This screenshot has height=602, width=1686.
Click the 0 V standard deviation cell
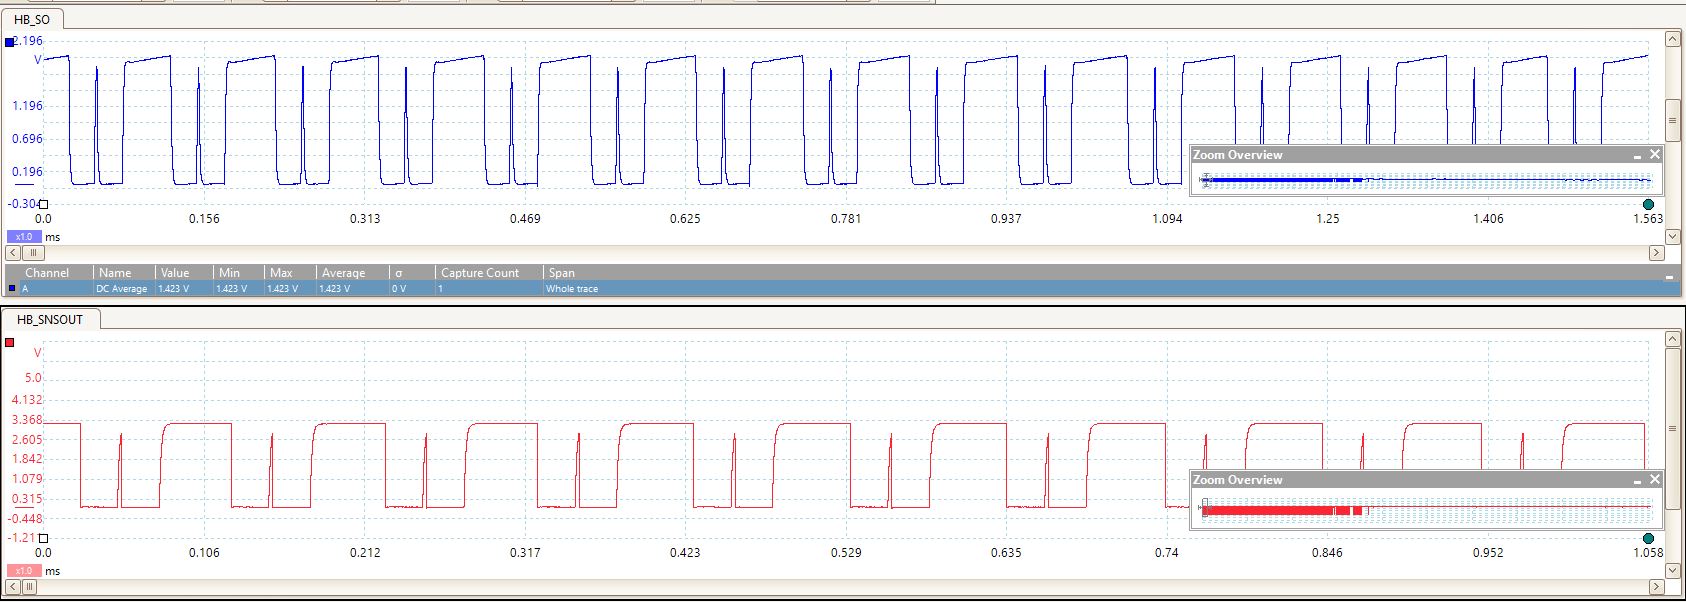tap(399, 289)
